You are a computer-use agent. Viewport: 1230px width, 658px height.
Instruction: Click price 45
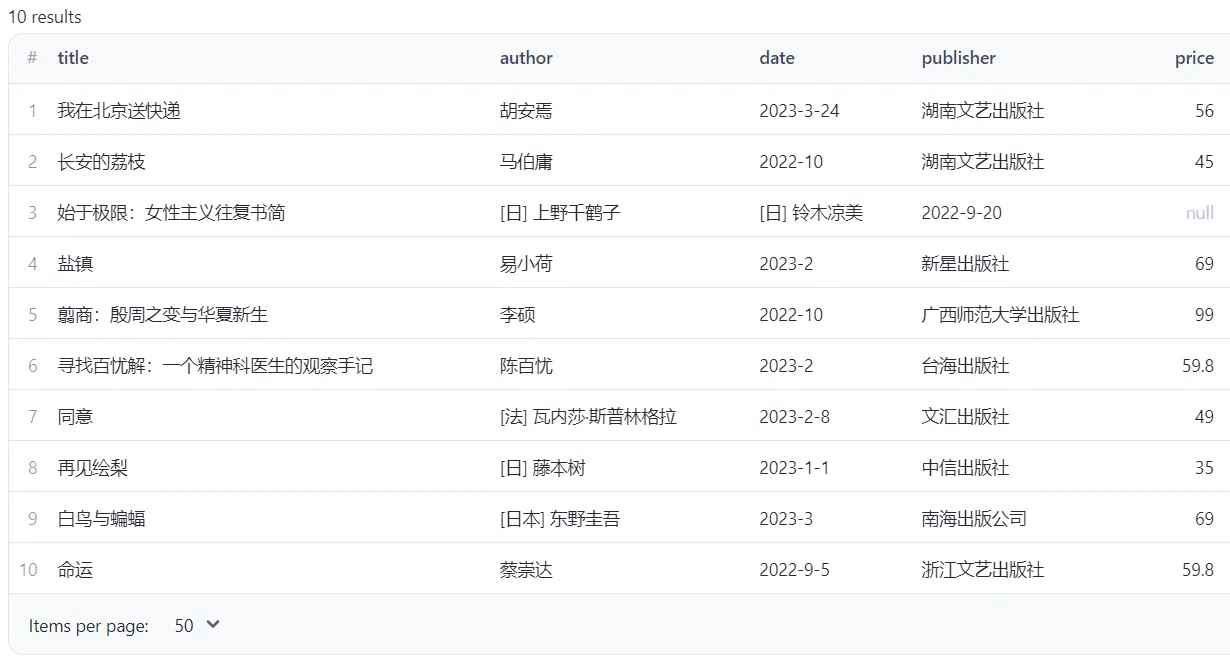coord(1204,161)
